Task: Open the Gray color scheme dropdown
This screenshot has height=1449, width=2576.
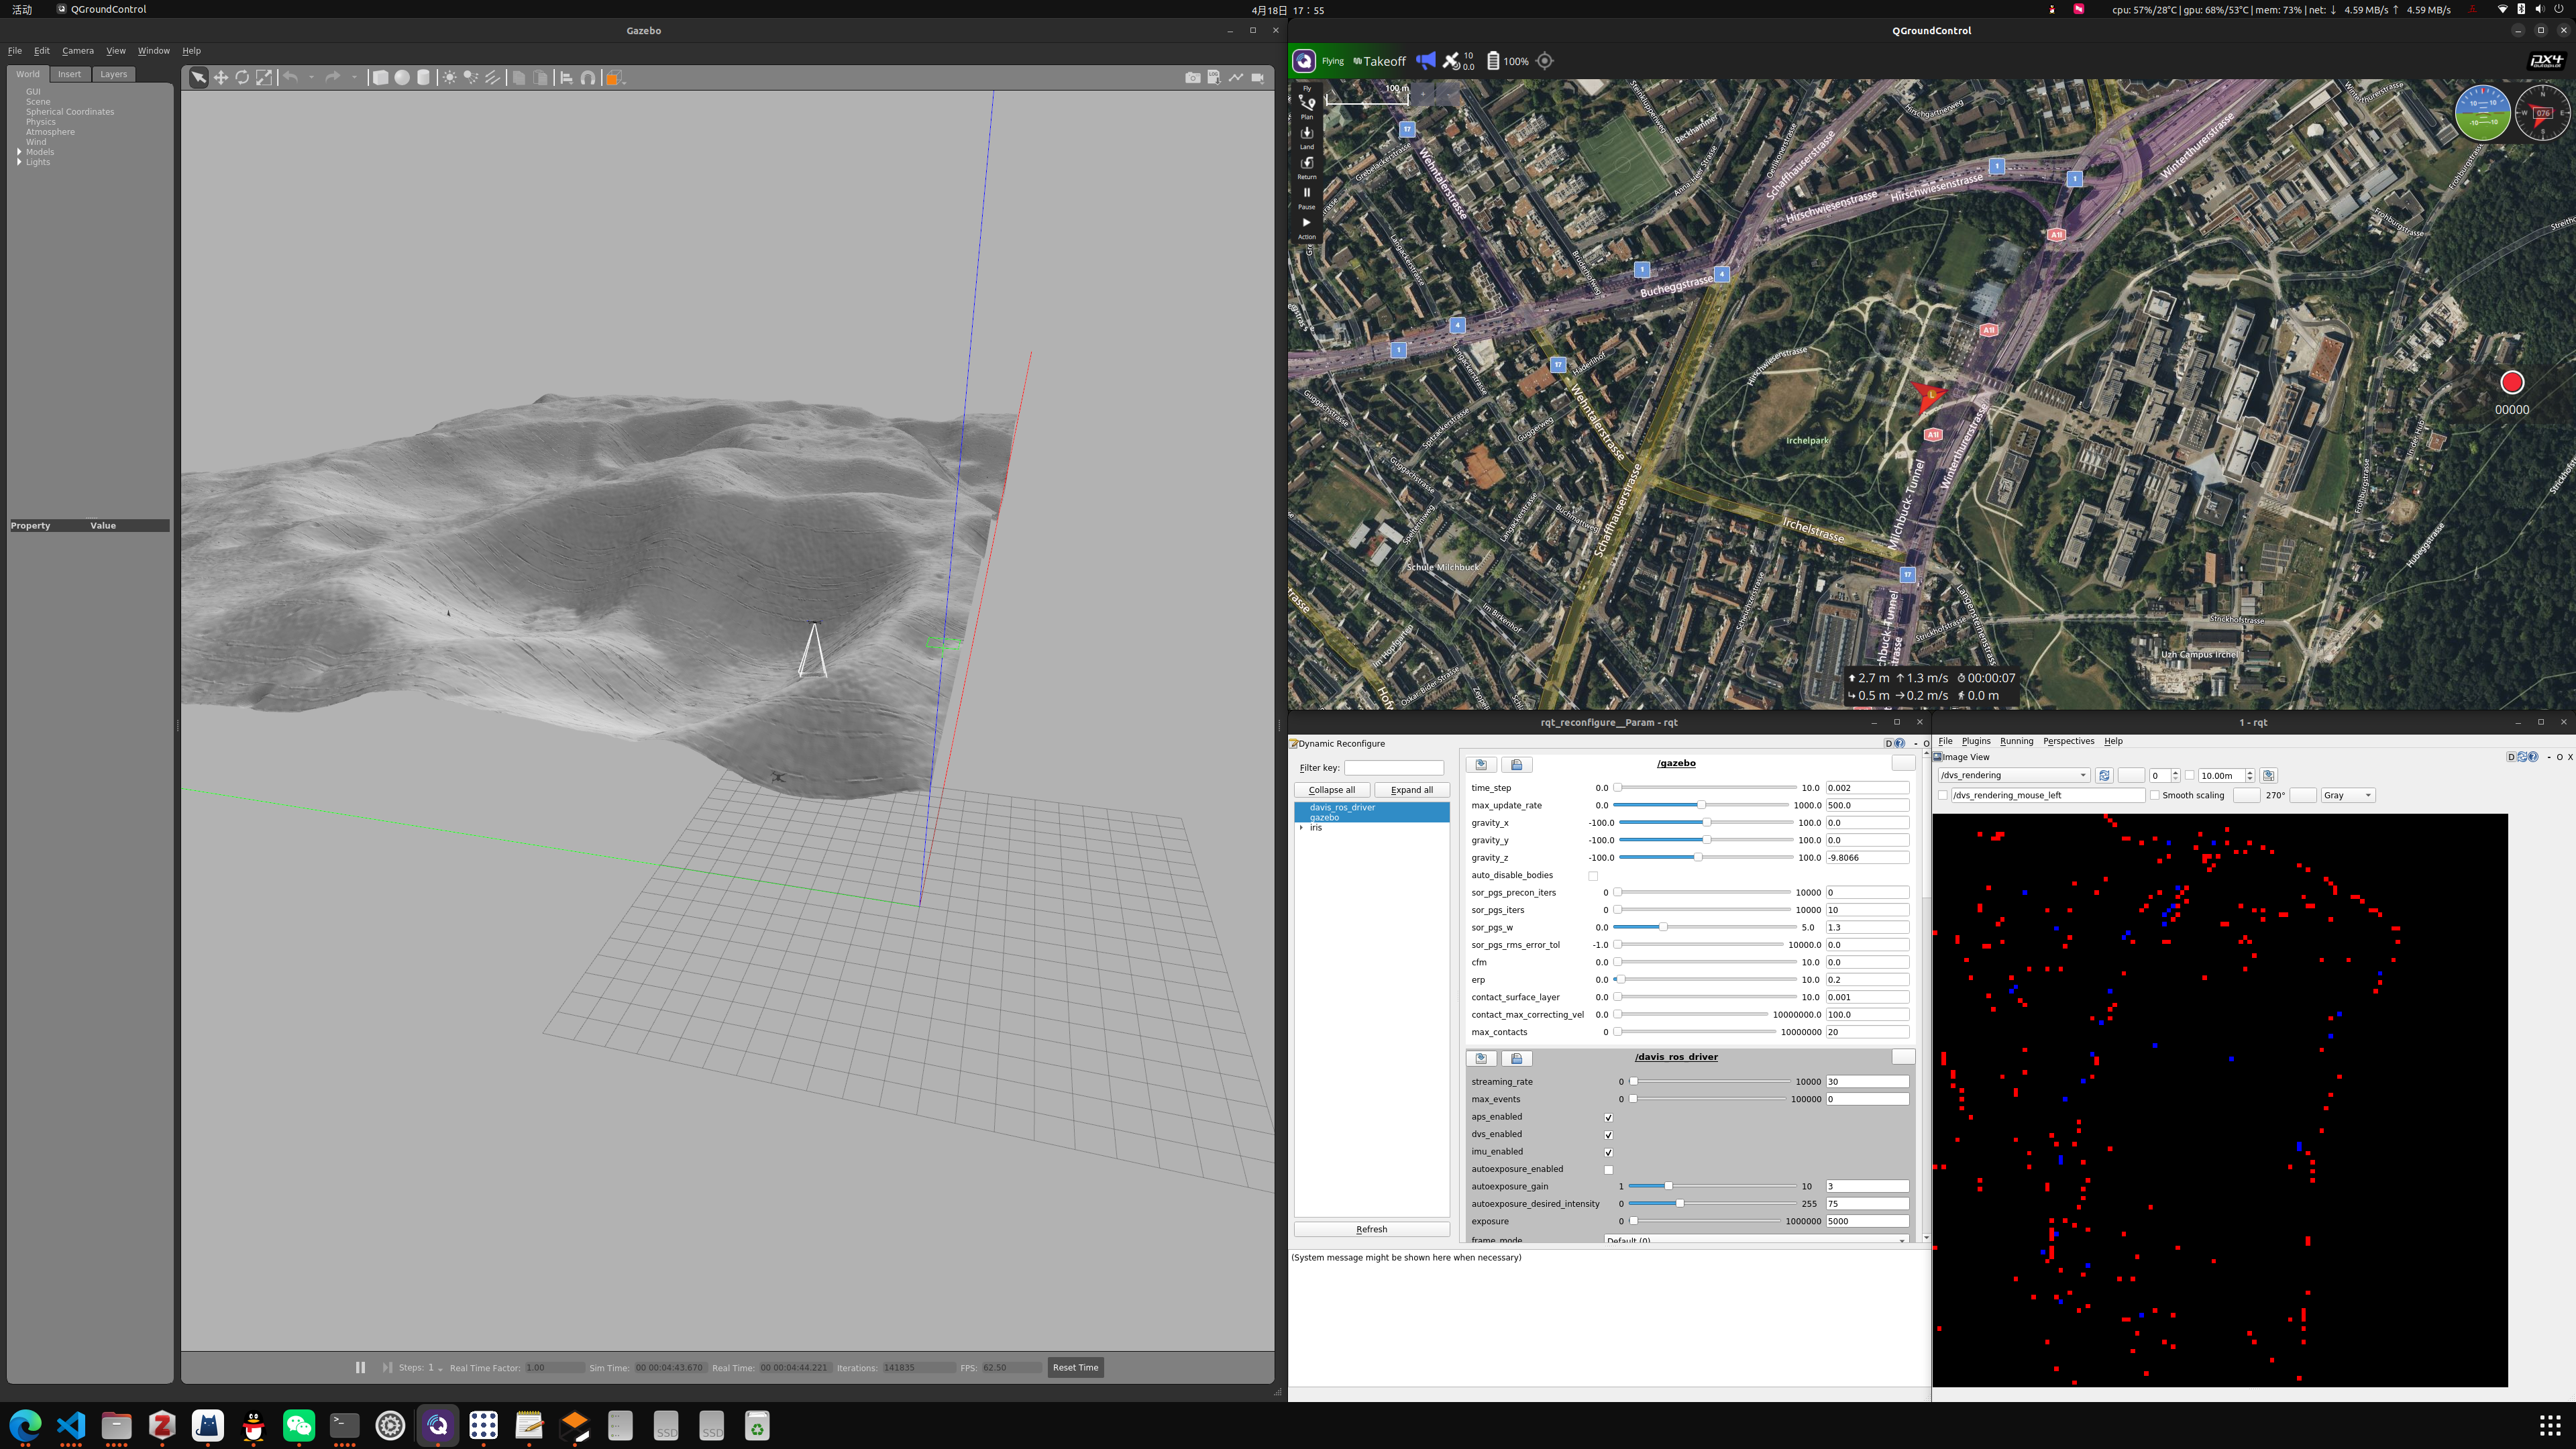Action: 2347,795
